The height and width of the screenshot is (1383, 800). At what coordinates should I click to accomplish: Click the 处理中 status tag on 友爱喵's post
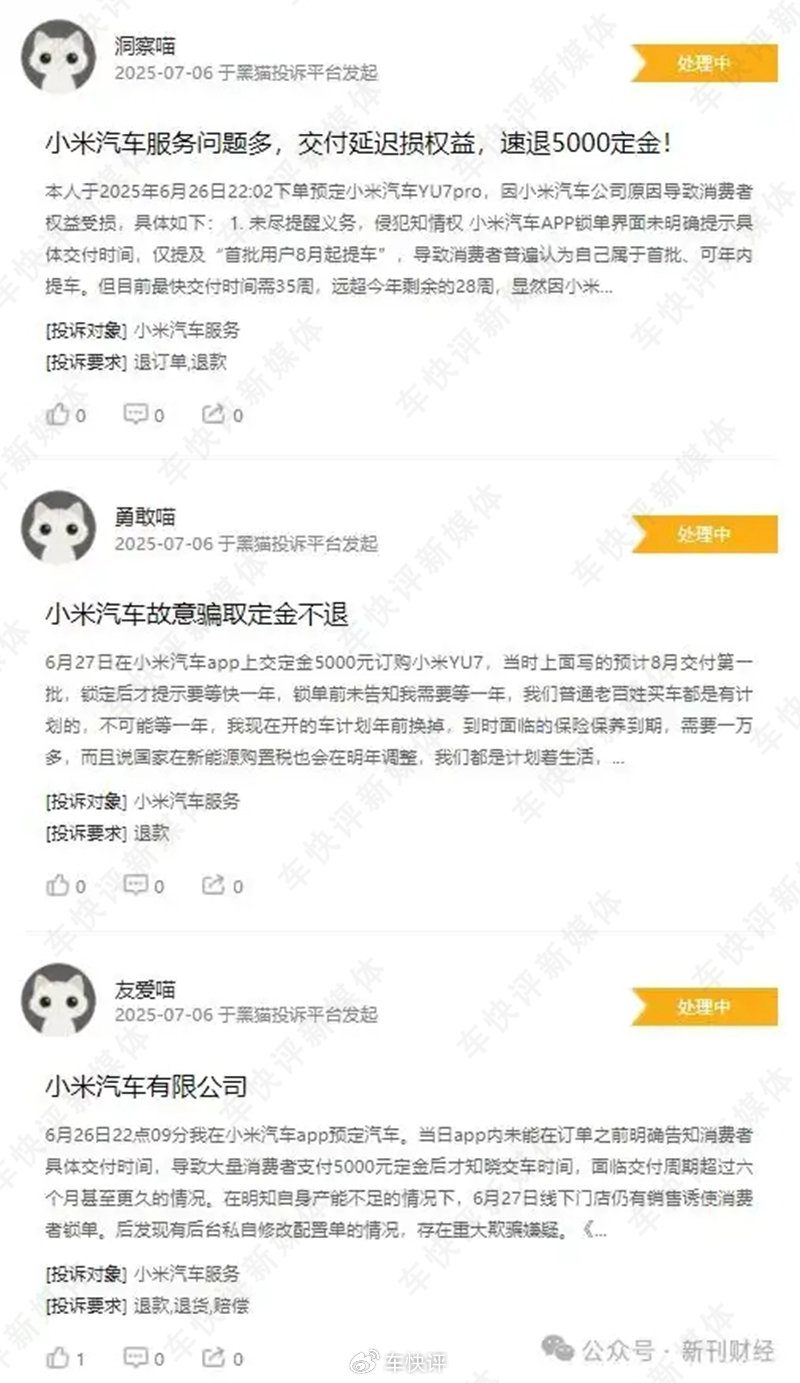704,1006
